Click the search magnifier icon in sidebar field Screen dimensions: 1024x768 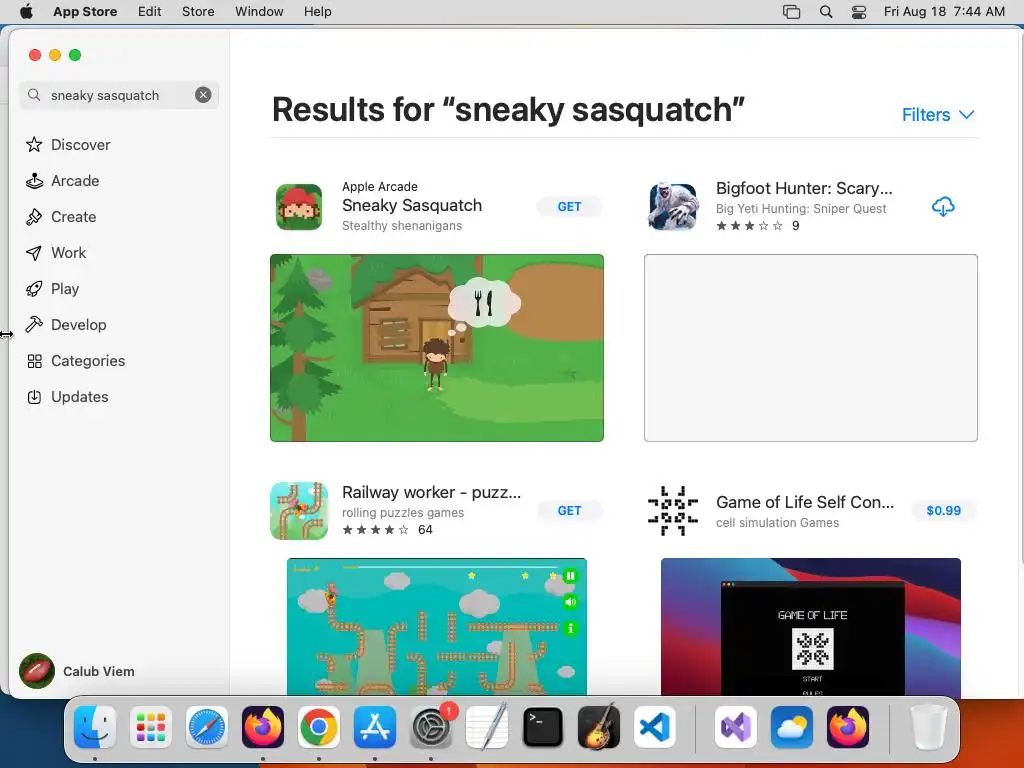tap(34, 95)
